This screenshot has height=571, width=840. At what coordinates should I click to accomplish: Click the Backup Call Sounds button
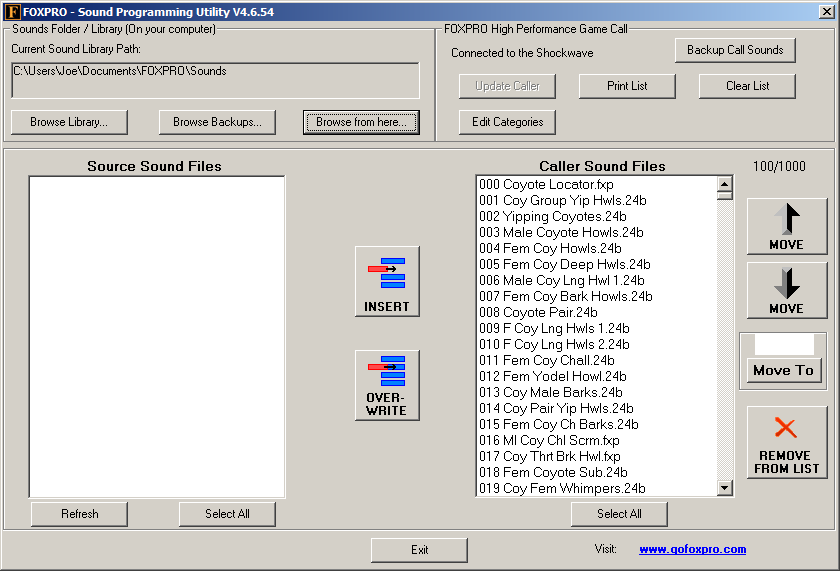[x=735, y=50]
